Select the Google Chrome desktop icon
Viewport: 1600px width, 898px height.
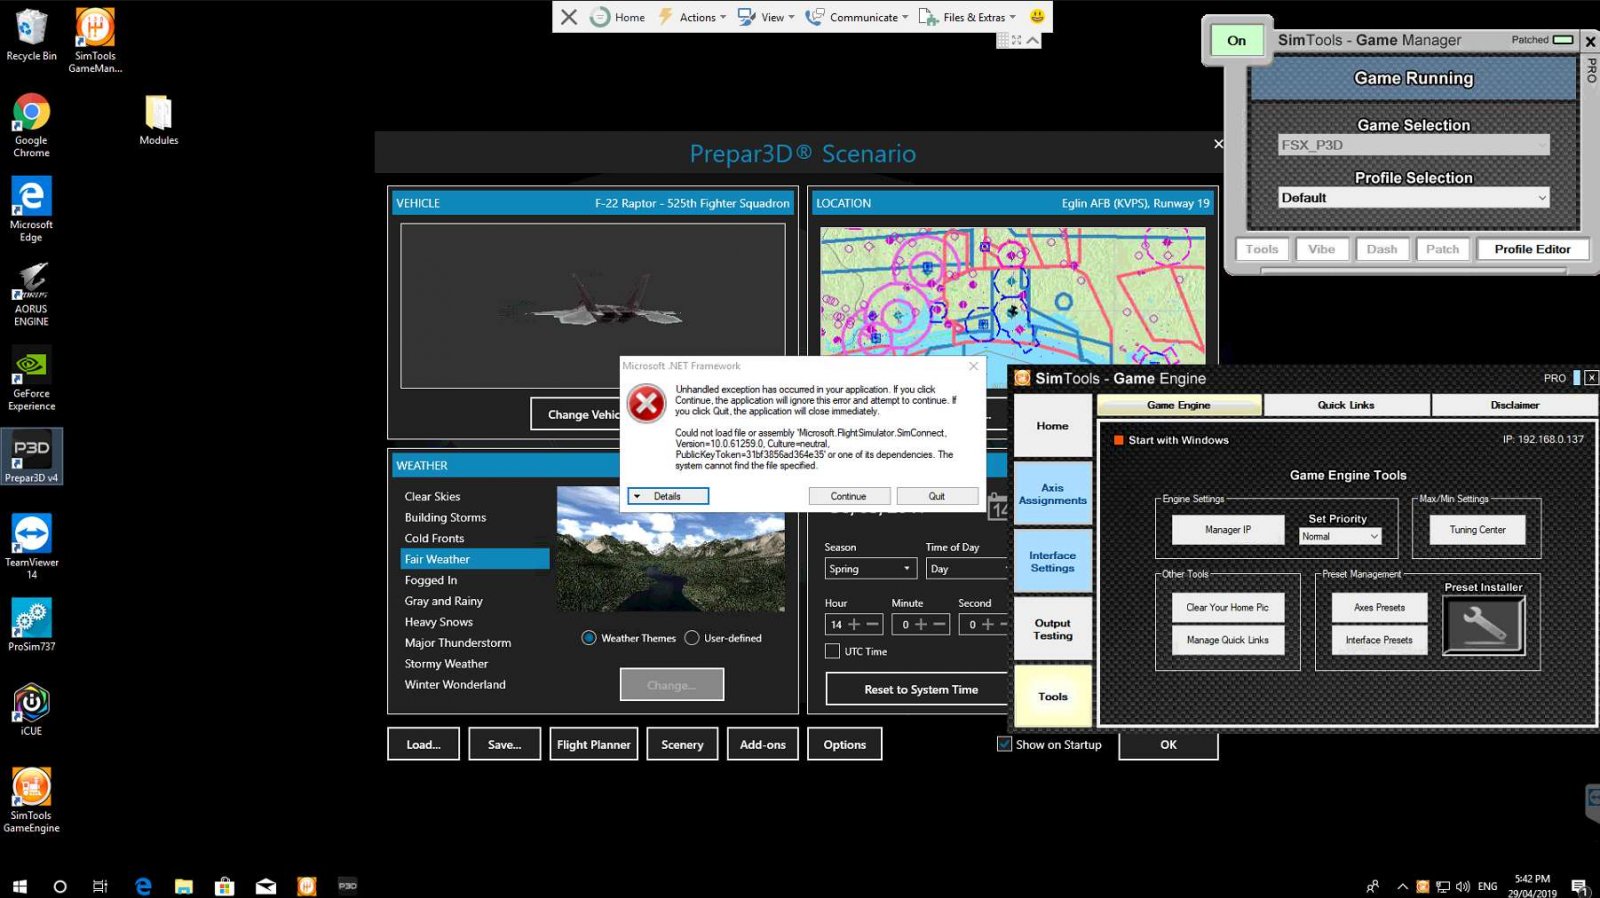(31, 125)
